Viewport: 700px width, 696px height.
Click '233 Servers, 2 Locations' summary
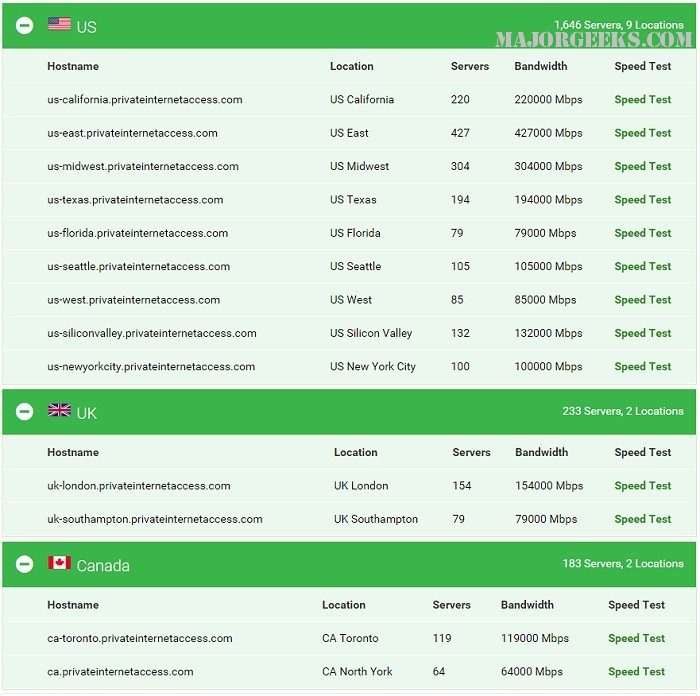[623, 411]
